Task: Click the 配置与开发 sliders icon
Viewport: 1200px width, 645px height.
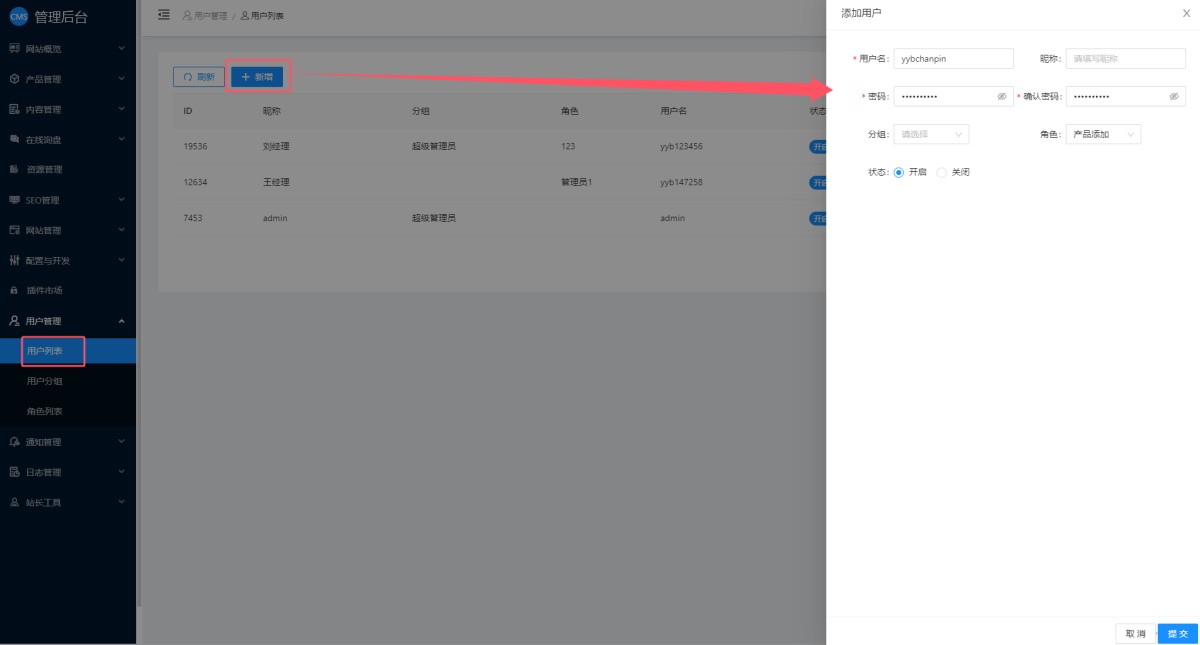Action: (x=14, y=260)
